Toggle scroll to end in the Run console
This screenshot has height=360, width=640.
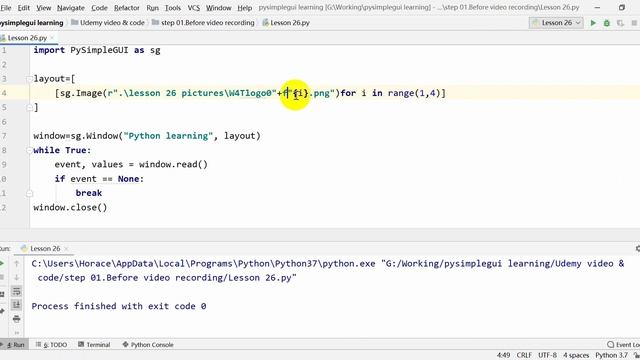16,305
